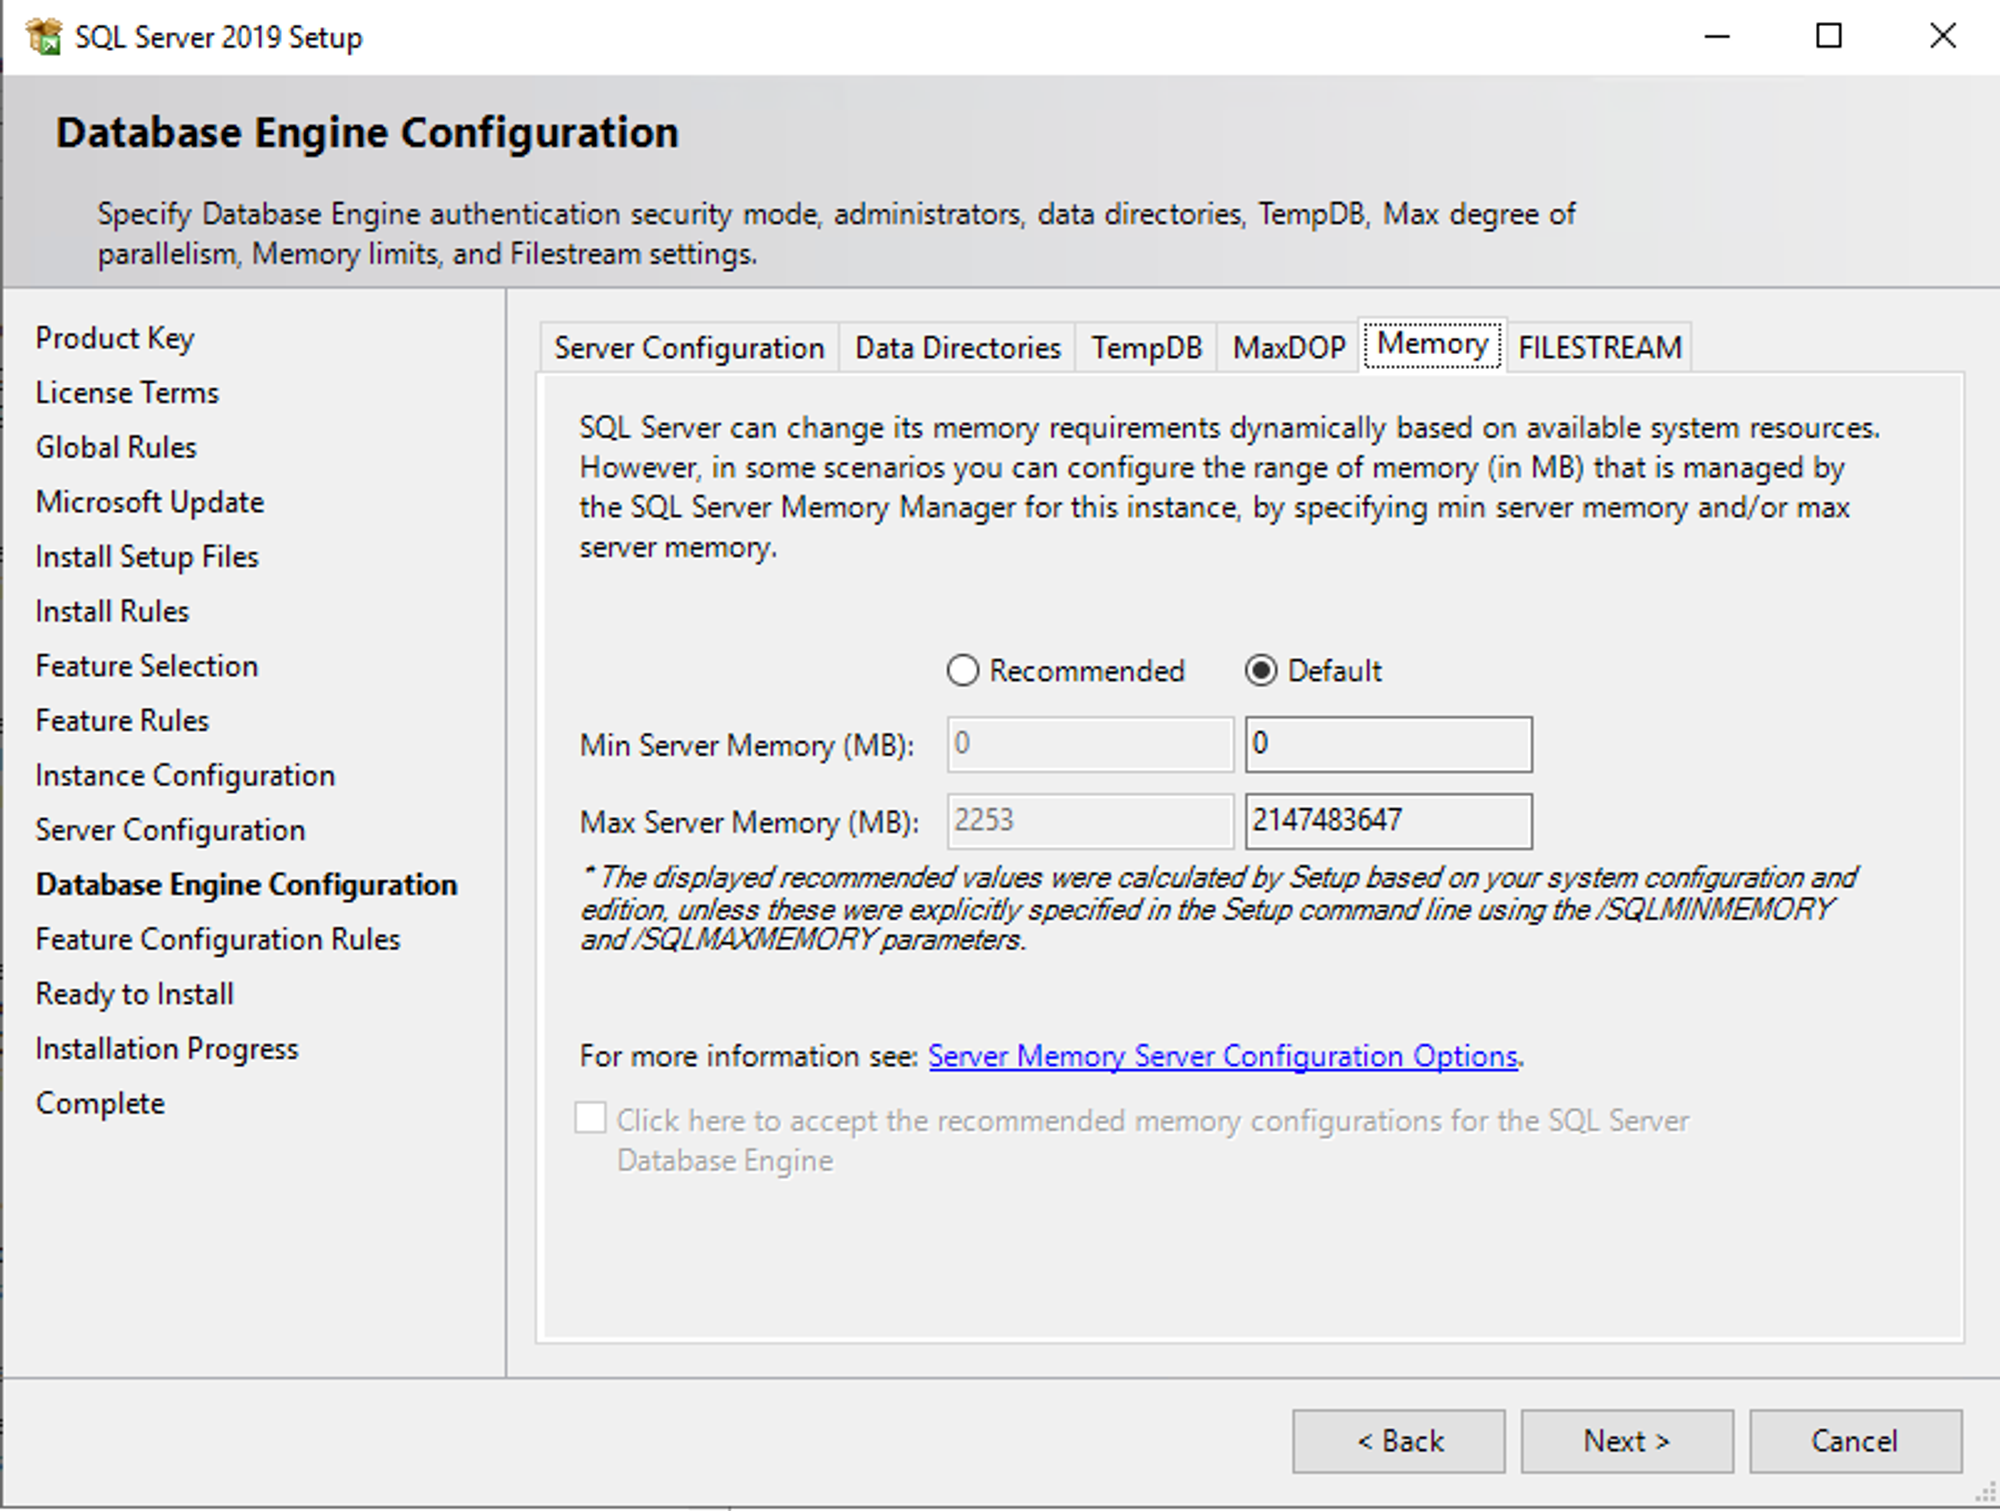The width and height of the screenshot is (2000, 1511).
Task: Select Ready to Install in the sidebar
Action: coord(134,993)
